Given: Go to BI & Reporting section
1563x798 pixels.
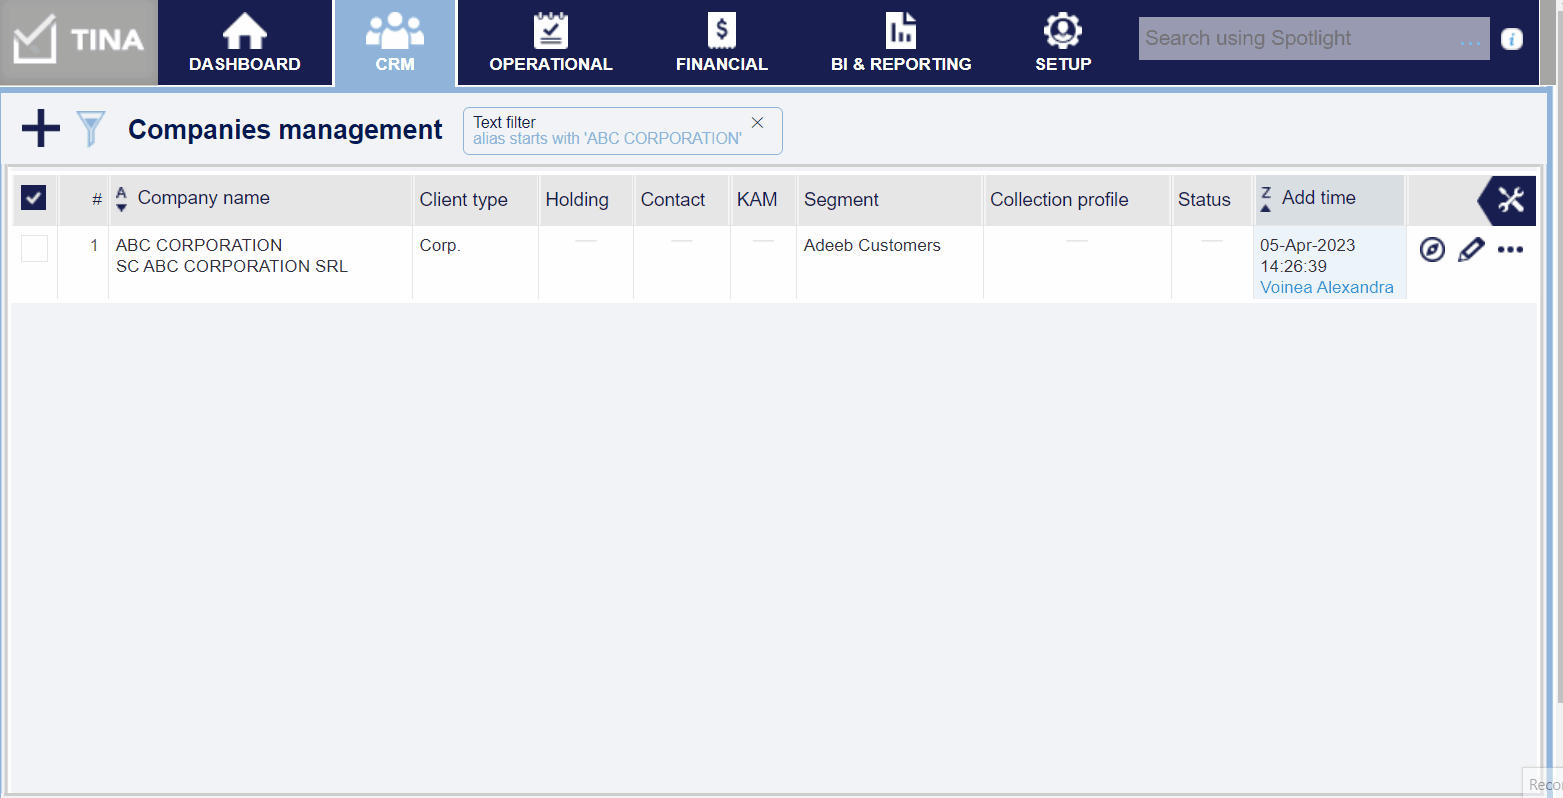Looking at the screenshot, I should 901,43.
